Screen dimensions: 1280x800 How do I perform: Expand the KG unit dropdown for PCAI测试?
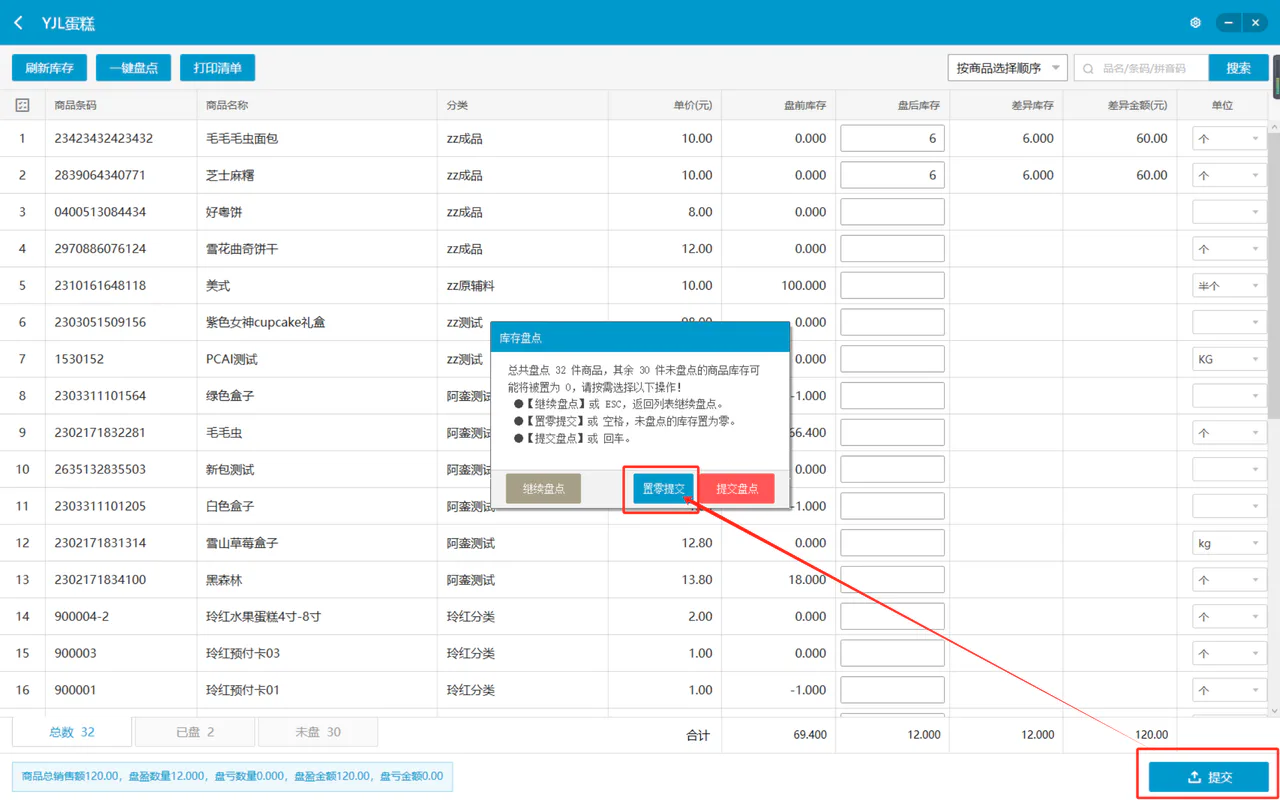click(1229, 359)
